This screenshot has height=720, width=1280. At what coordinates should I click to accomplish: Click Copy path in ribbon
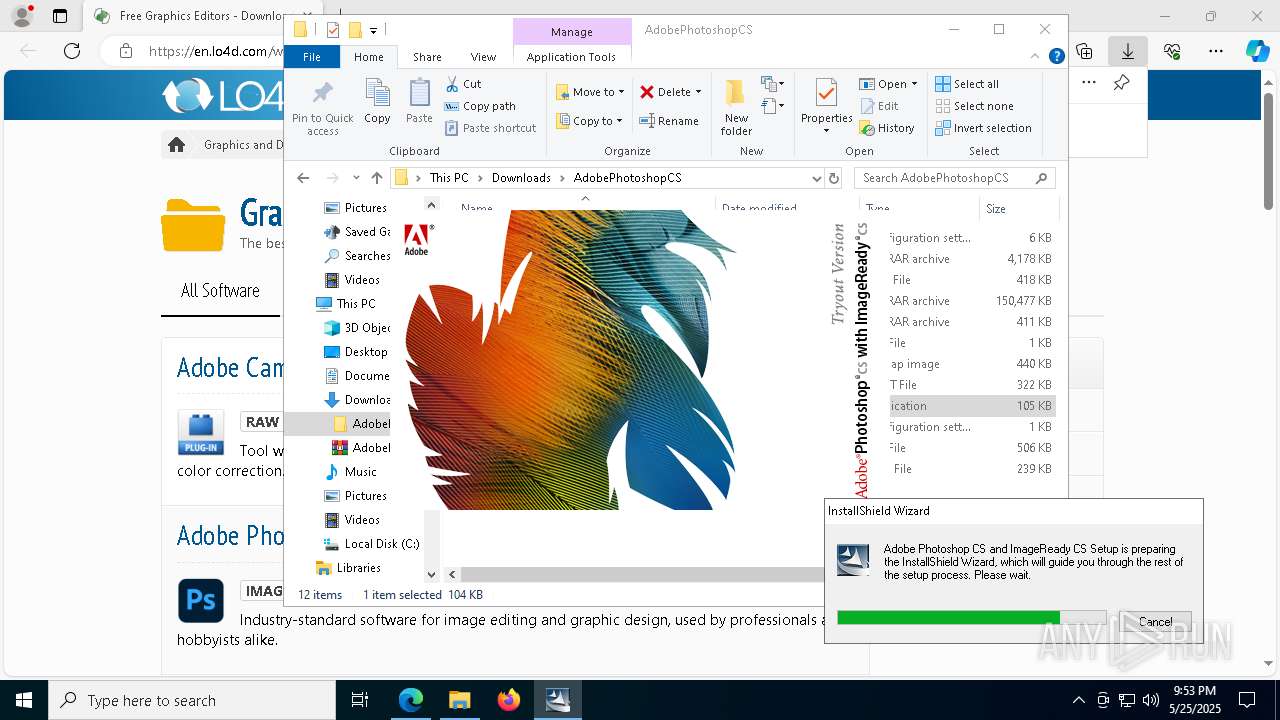pos(480,106)
